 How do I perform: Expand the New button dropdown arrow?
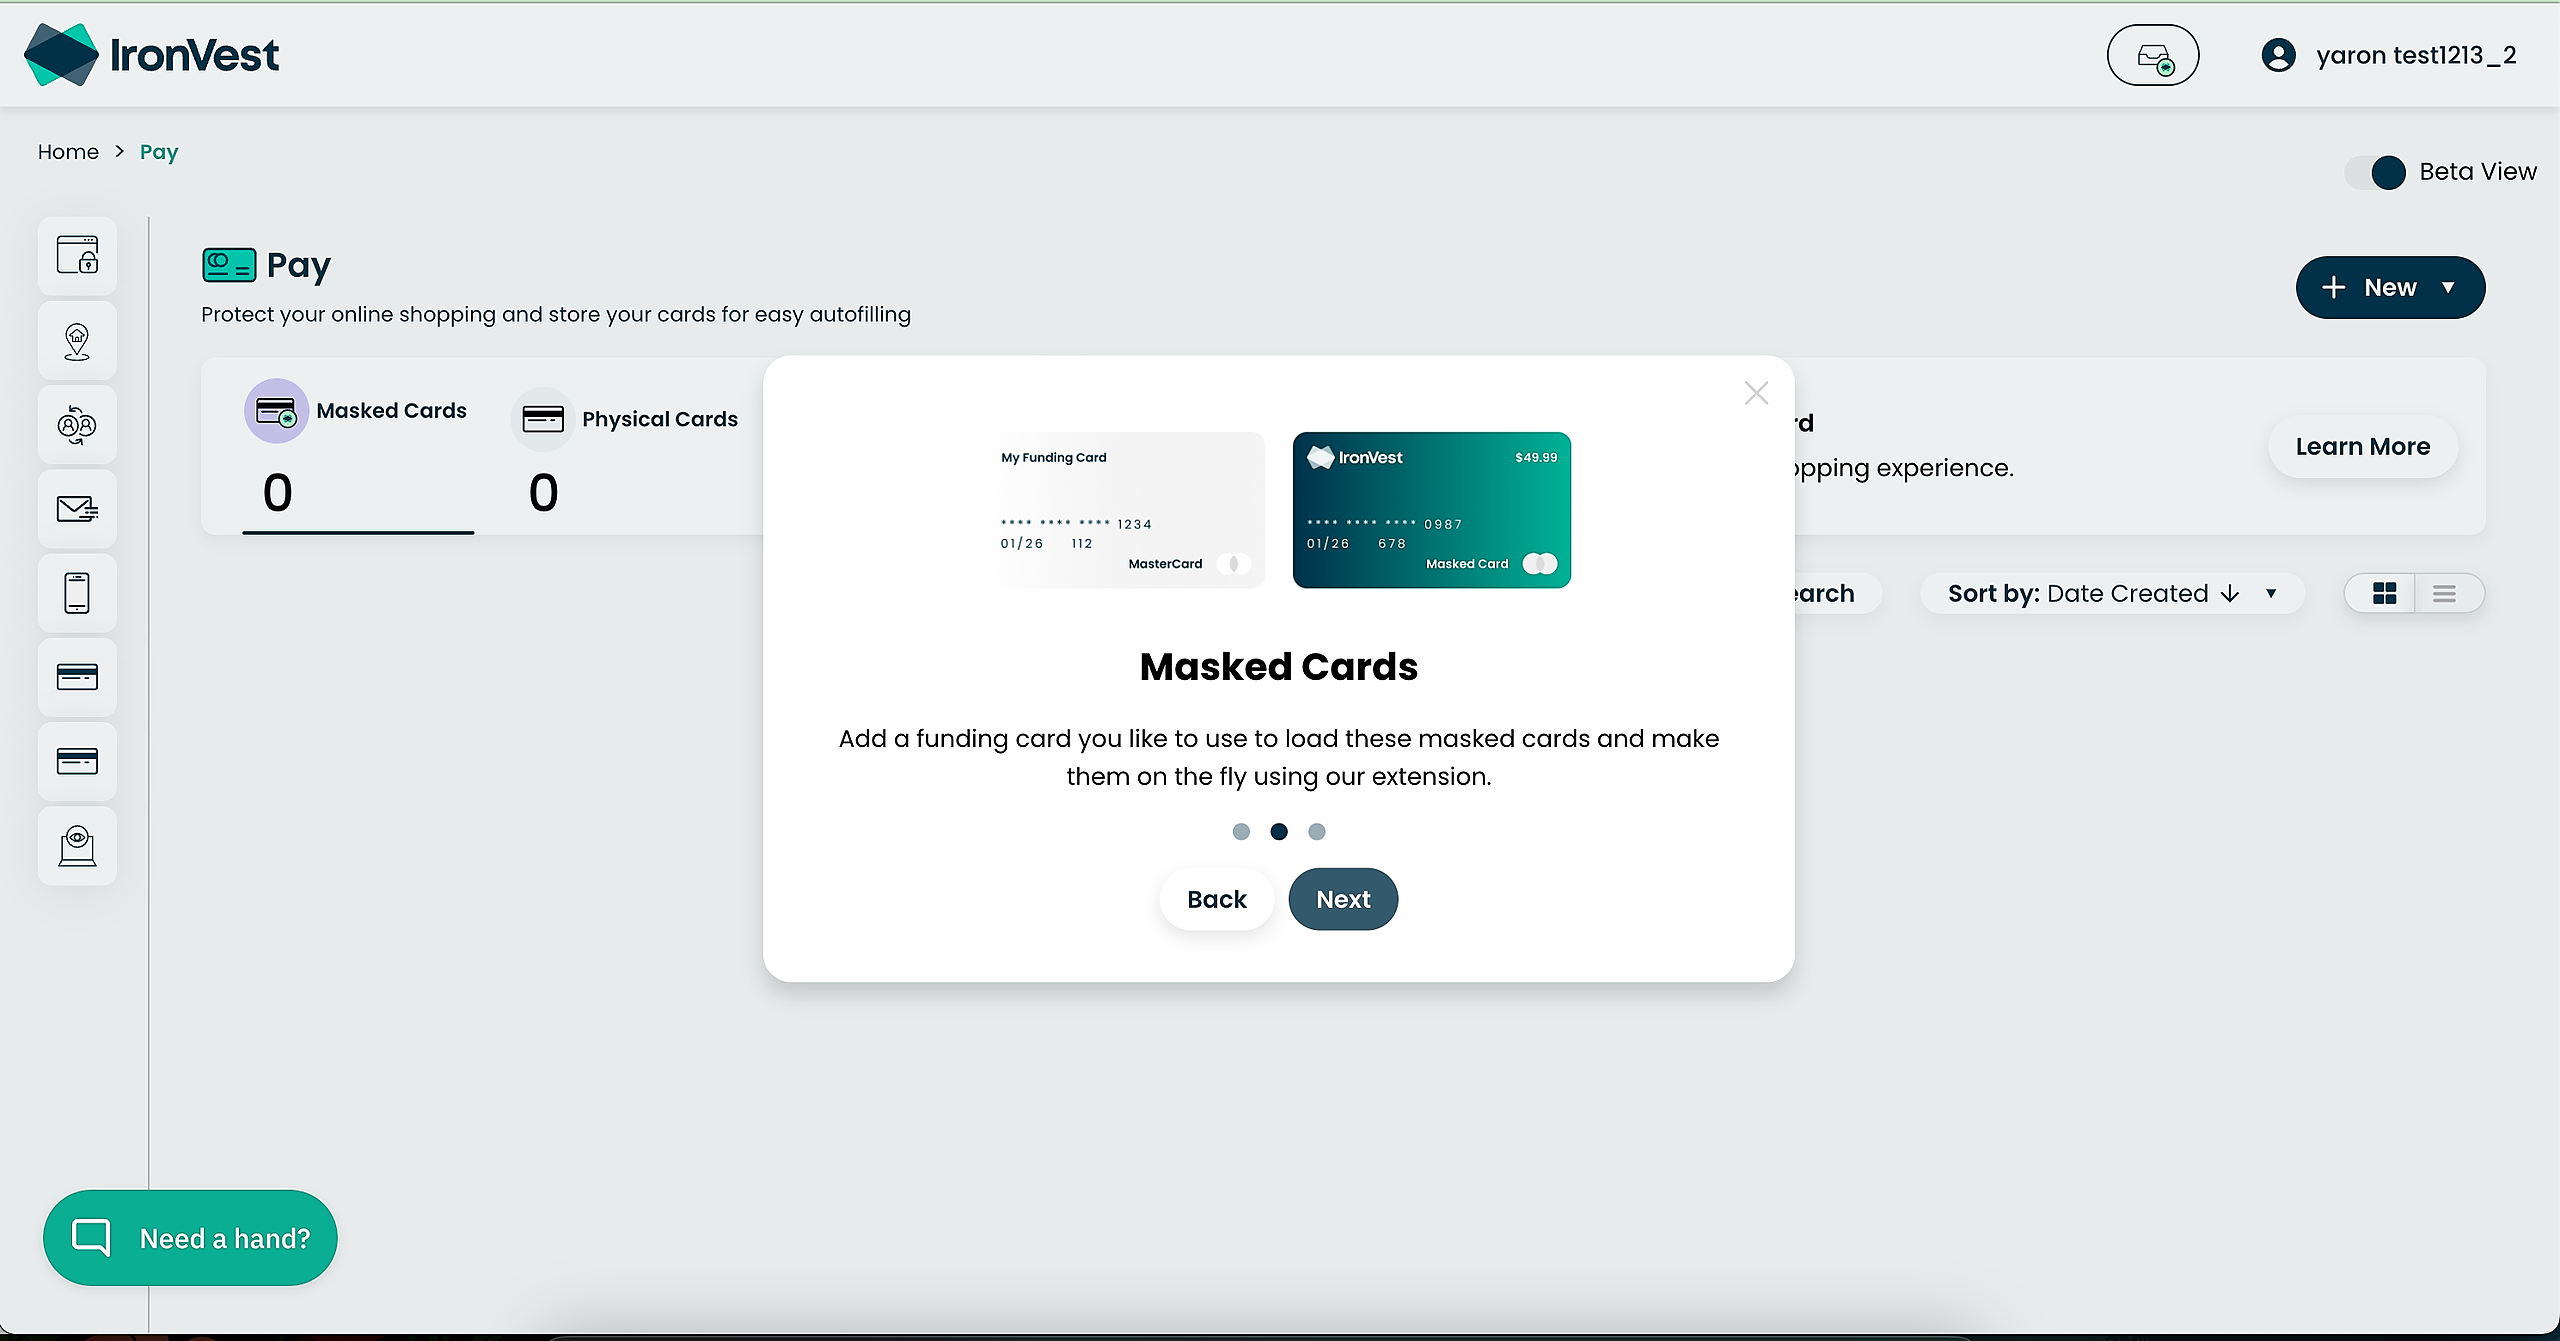click(2449, 288)
